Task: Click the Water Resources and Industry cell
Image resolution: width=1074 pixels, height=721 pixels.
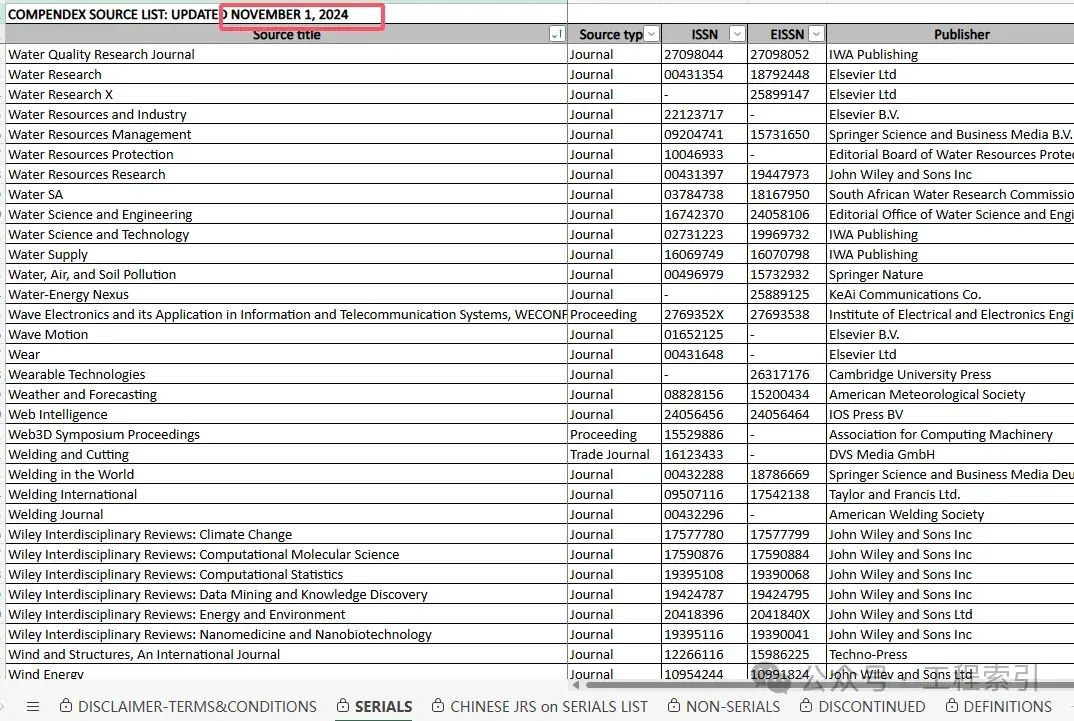Action: coord(286,114)
